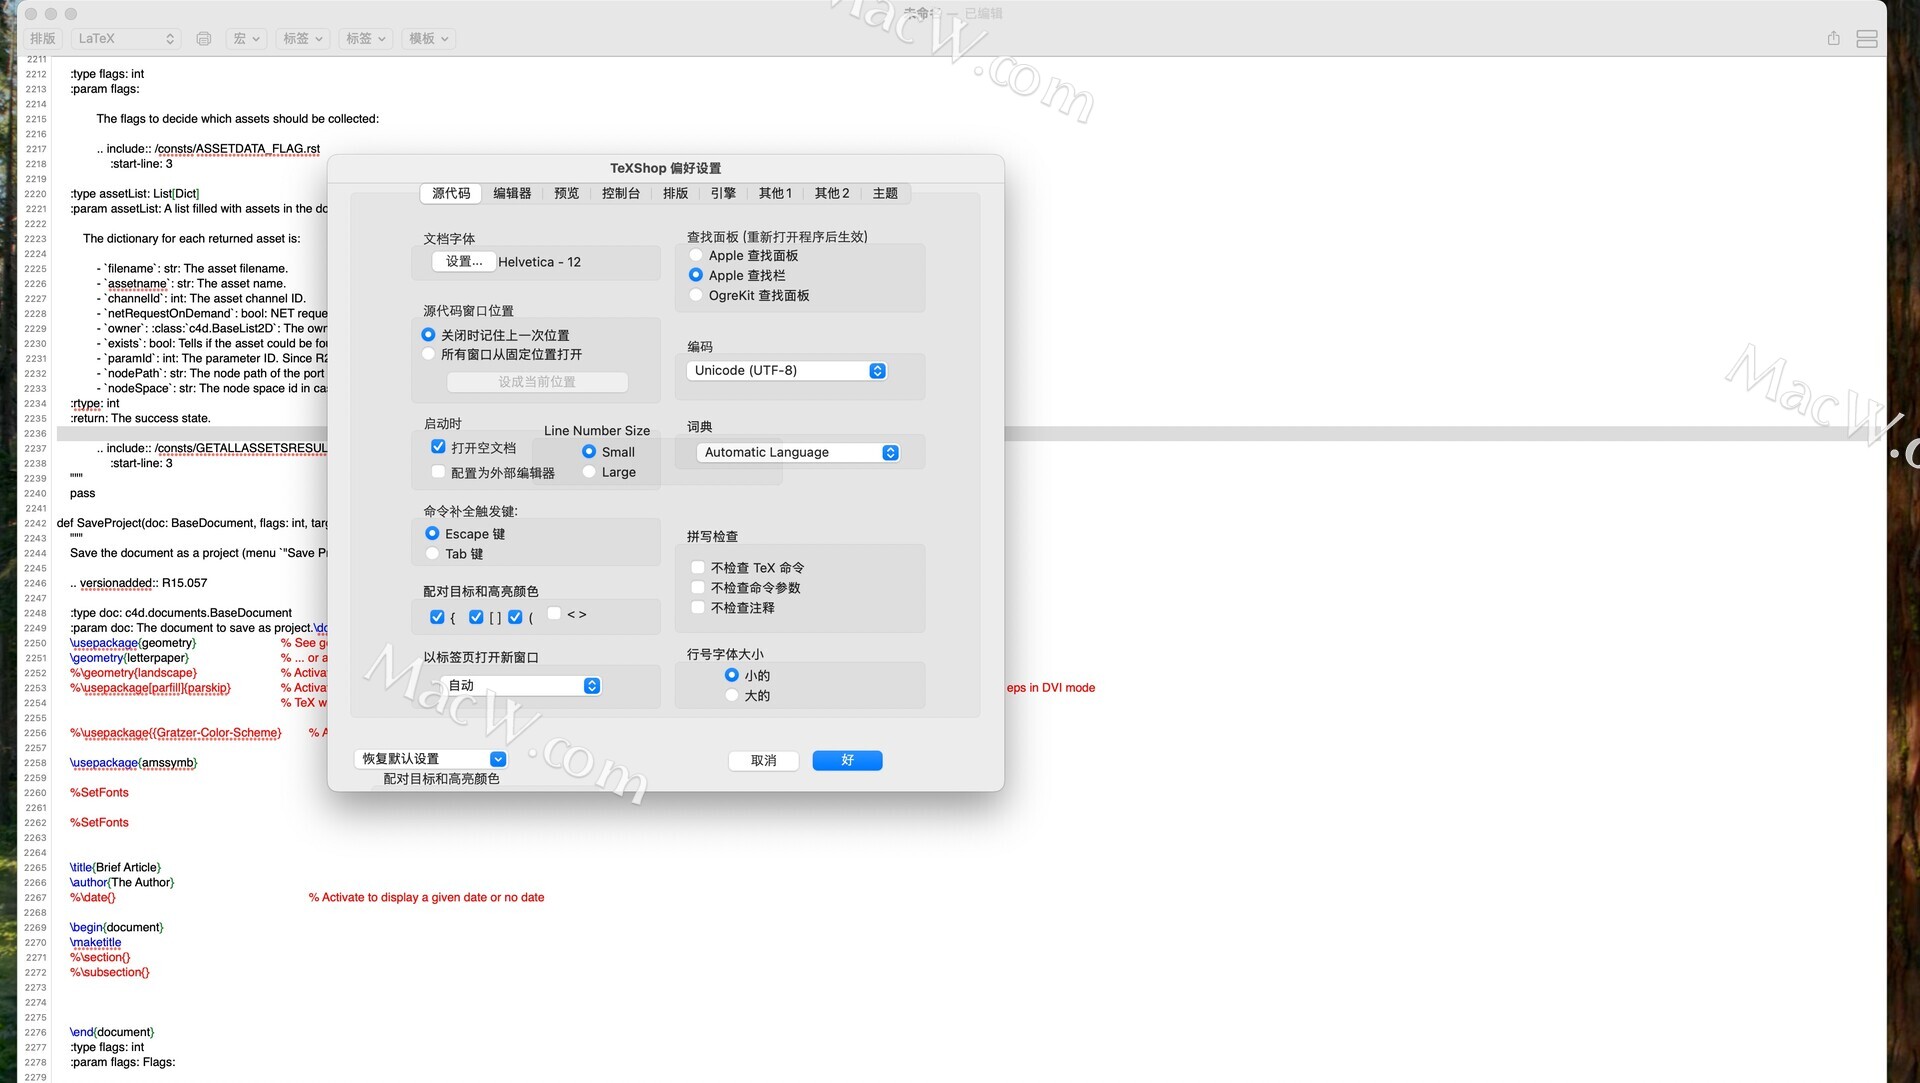The width and height of the screenshot is (1920, 1083).
Task: Toggle the split window icon
Action: (x=1866, y=39)
